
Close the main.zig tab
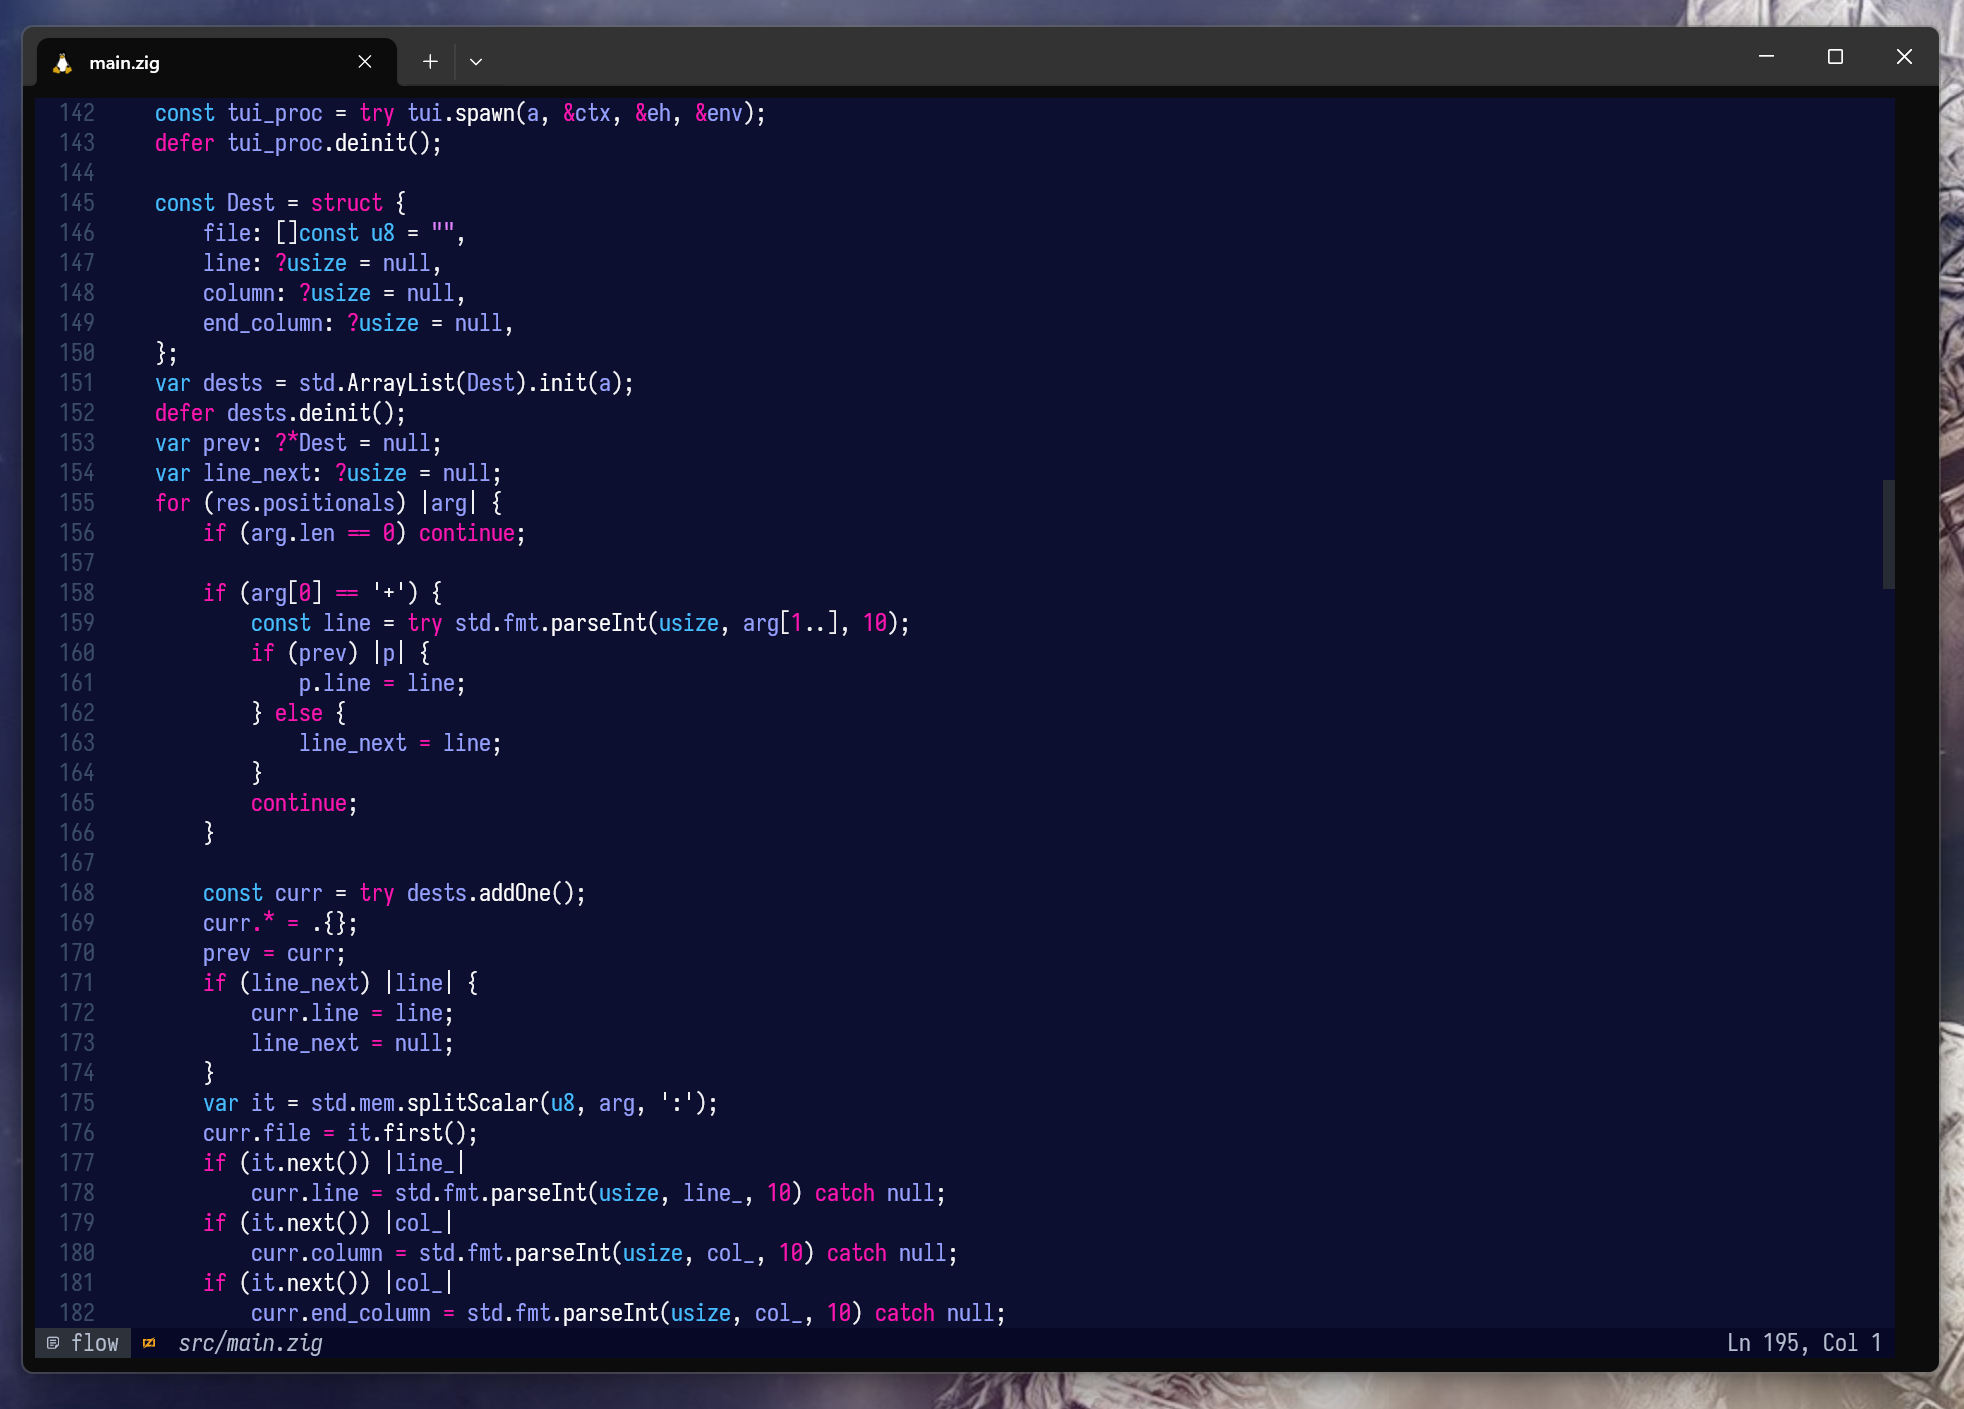coord(365,62)
